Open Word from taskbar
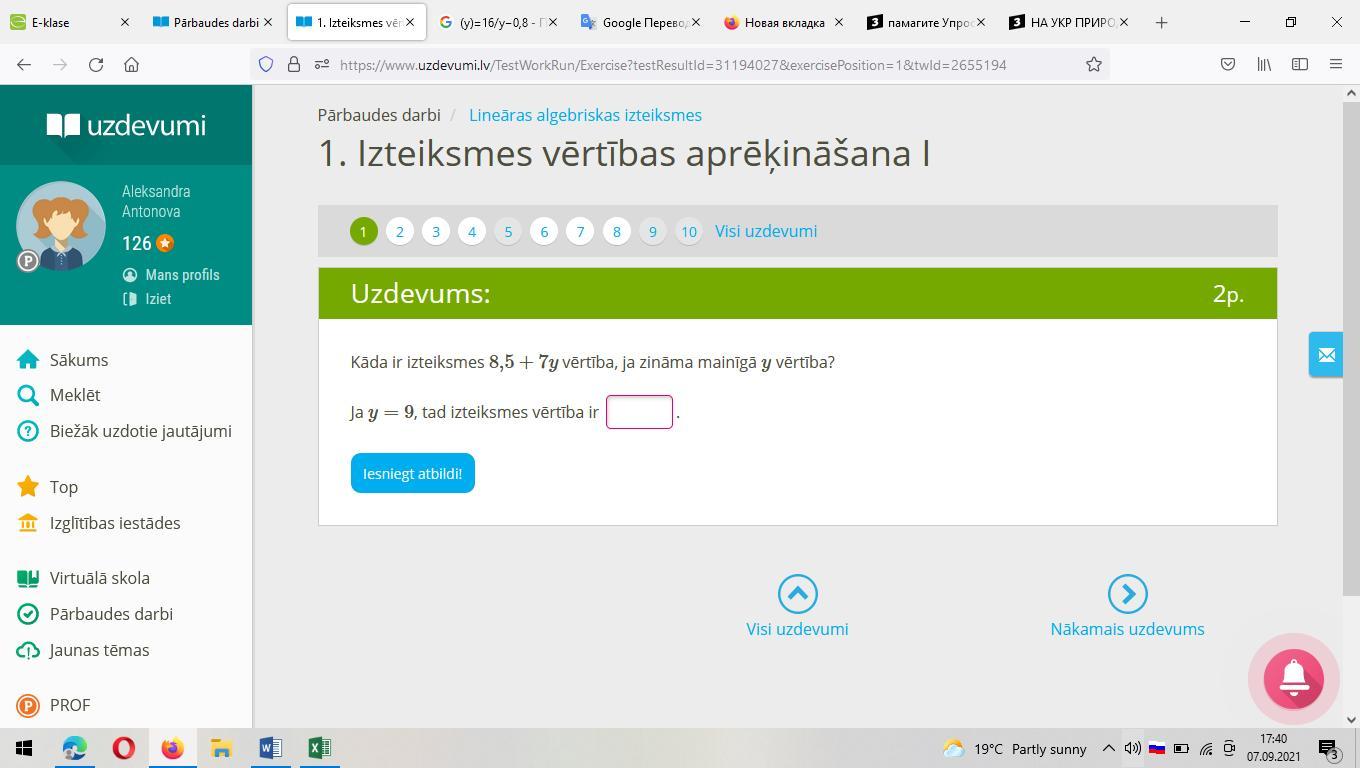This screenshot has height=768, width=1360. point(270,748)
